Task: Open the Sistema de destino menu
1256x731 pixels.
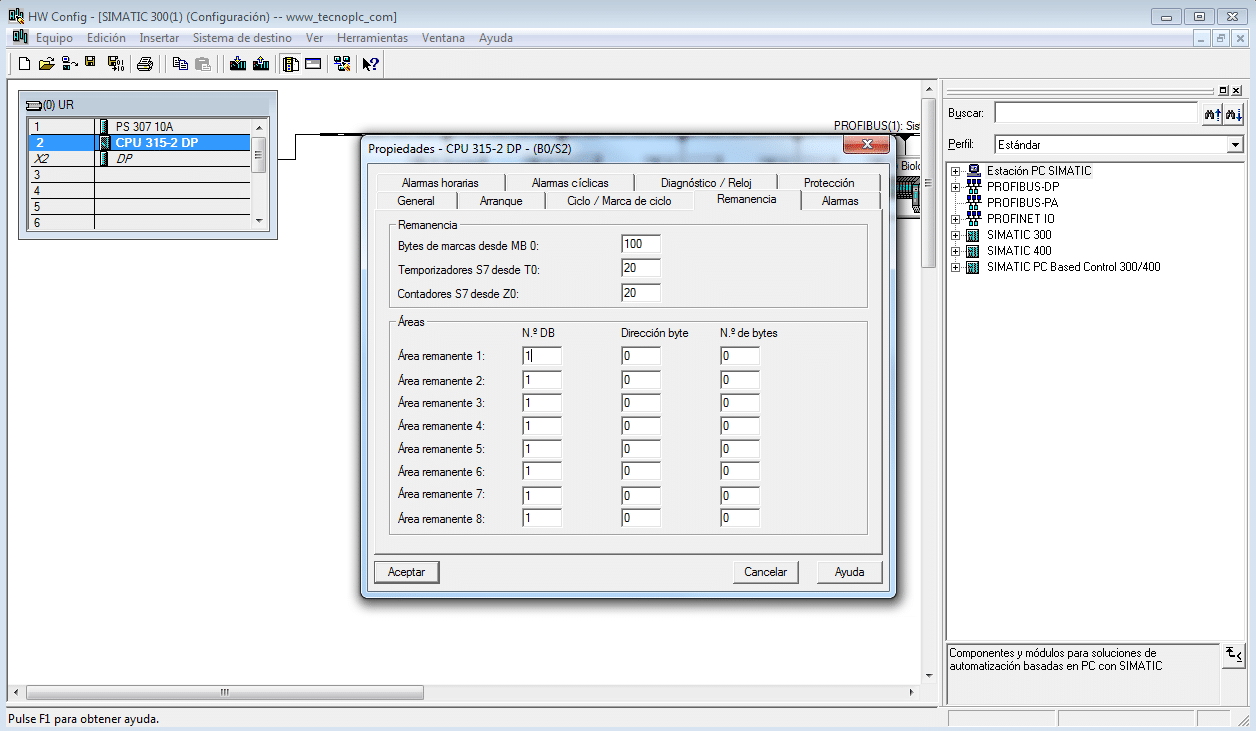Action: pyautogui.click(x=242, y=38)
